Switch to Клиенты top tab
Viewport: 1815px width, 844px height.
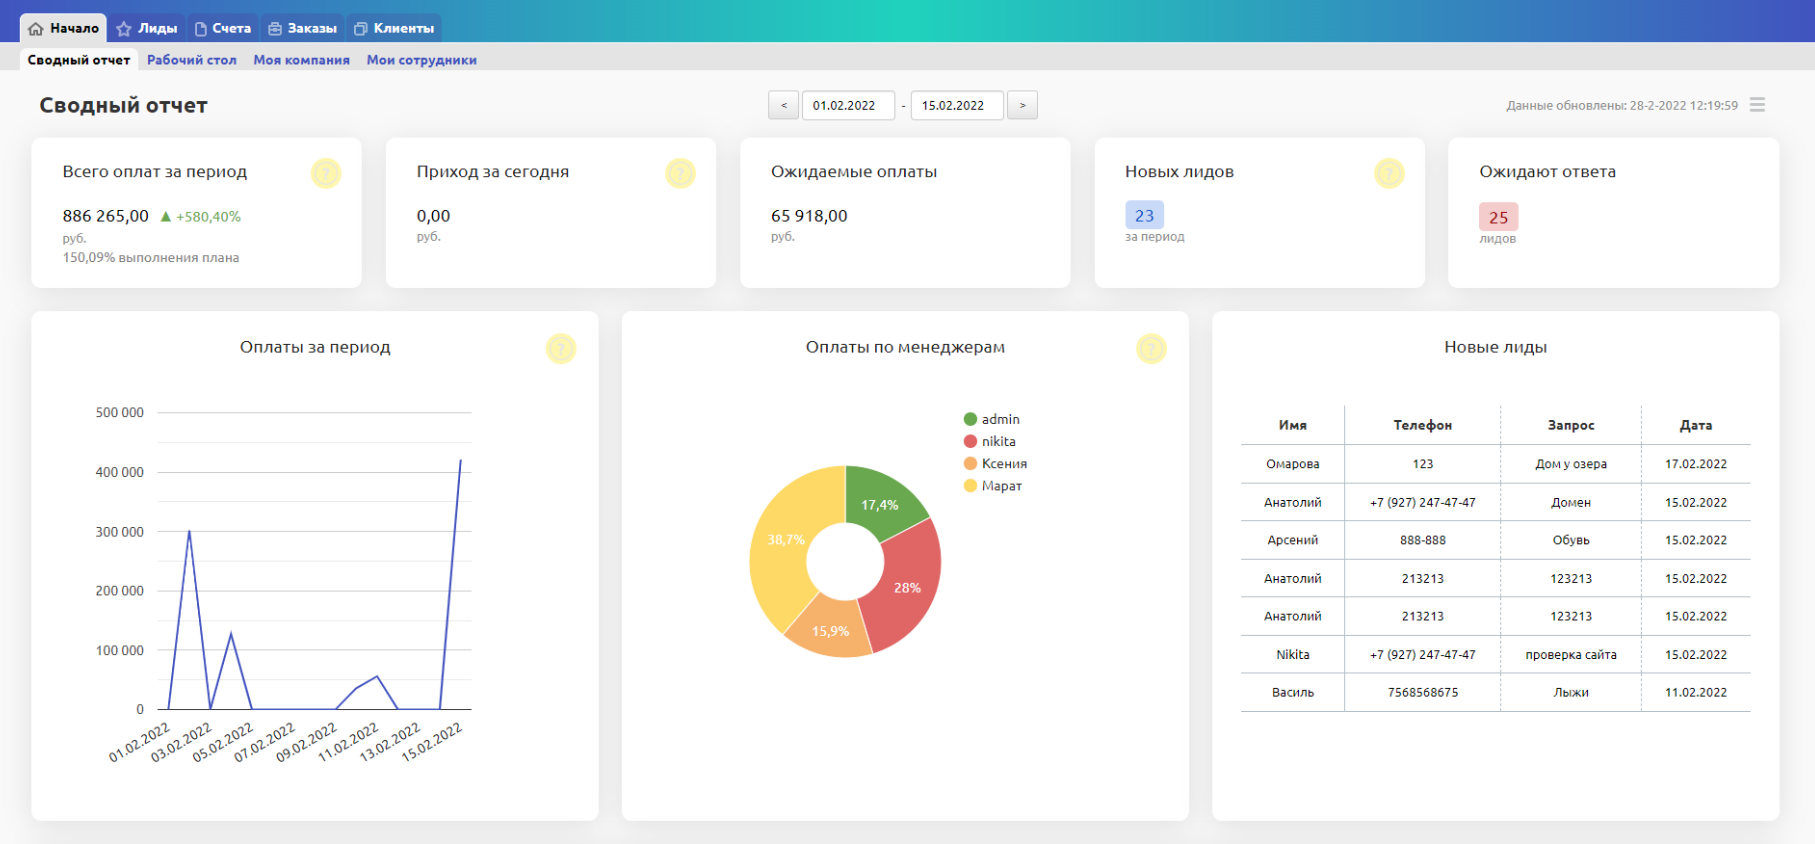pos(394,28)
